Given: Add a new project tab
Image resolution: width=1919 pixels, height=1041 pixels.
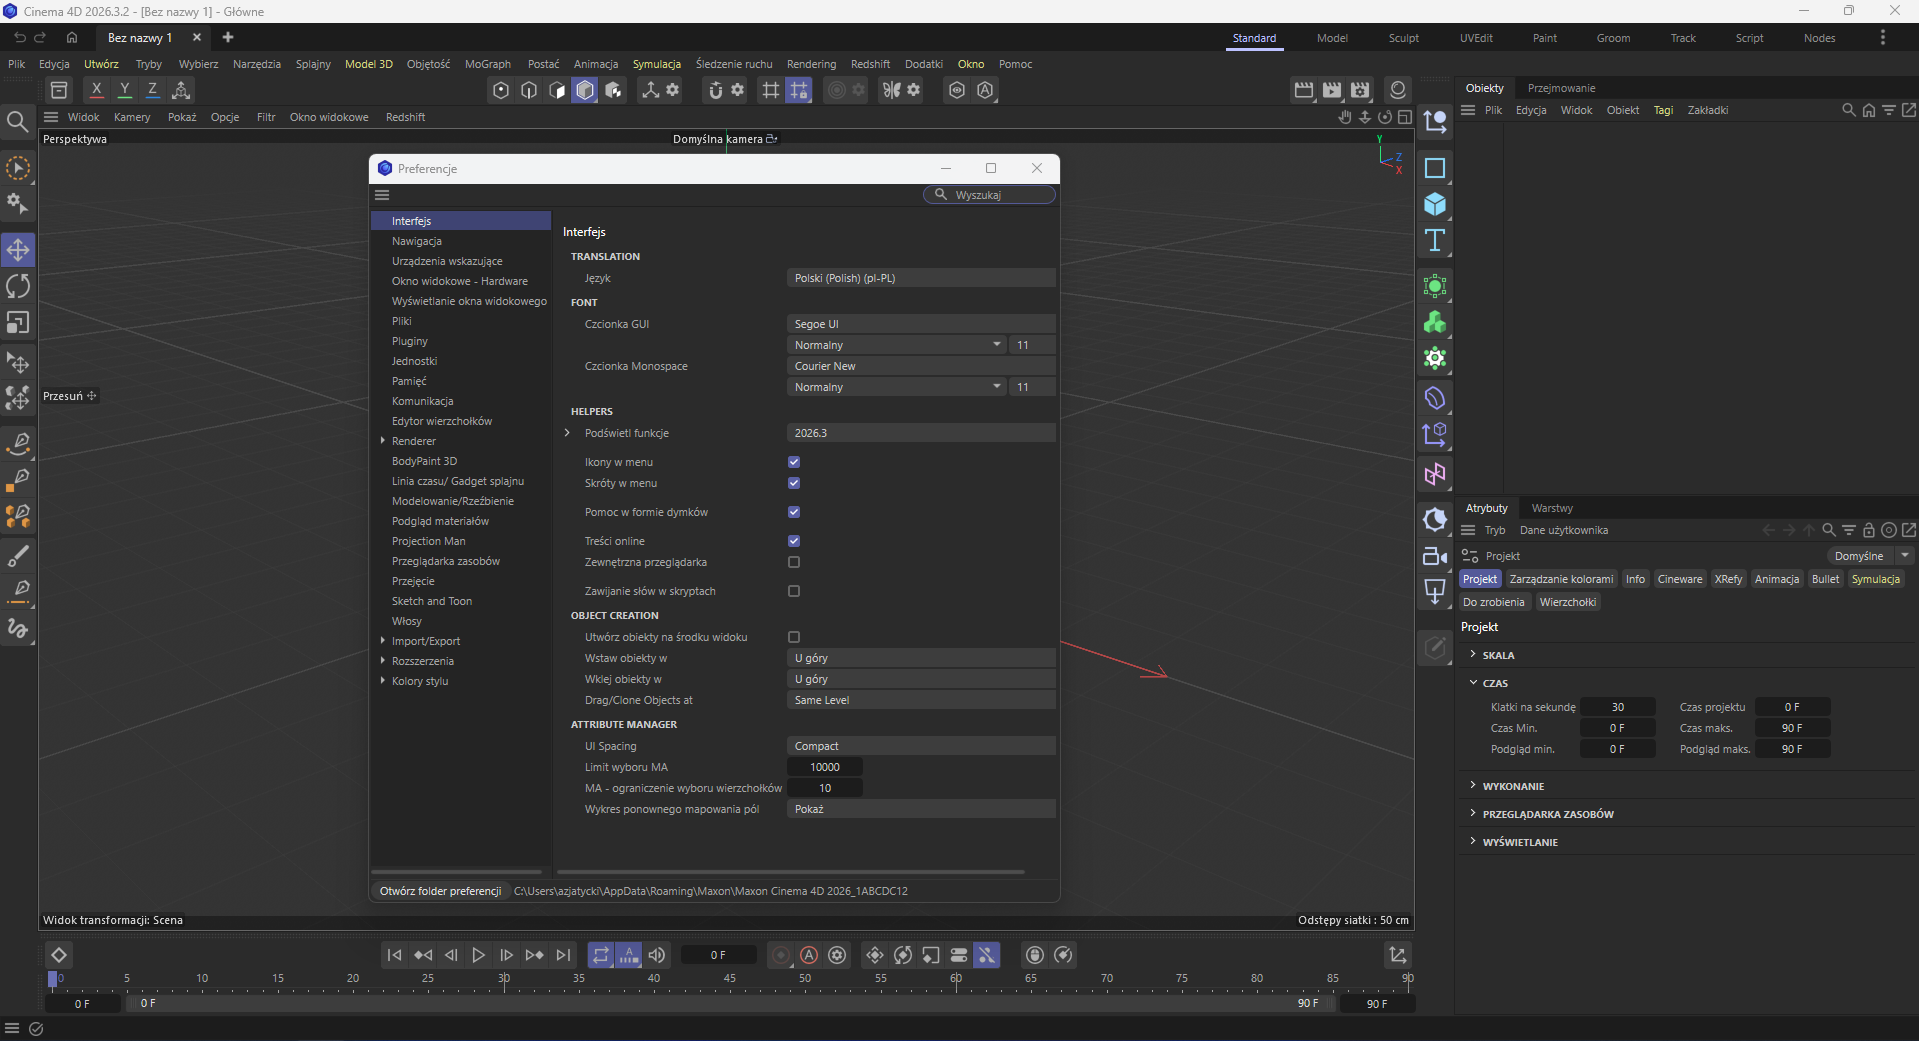Looking at the screenshot, I should point(228,37).
